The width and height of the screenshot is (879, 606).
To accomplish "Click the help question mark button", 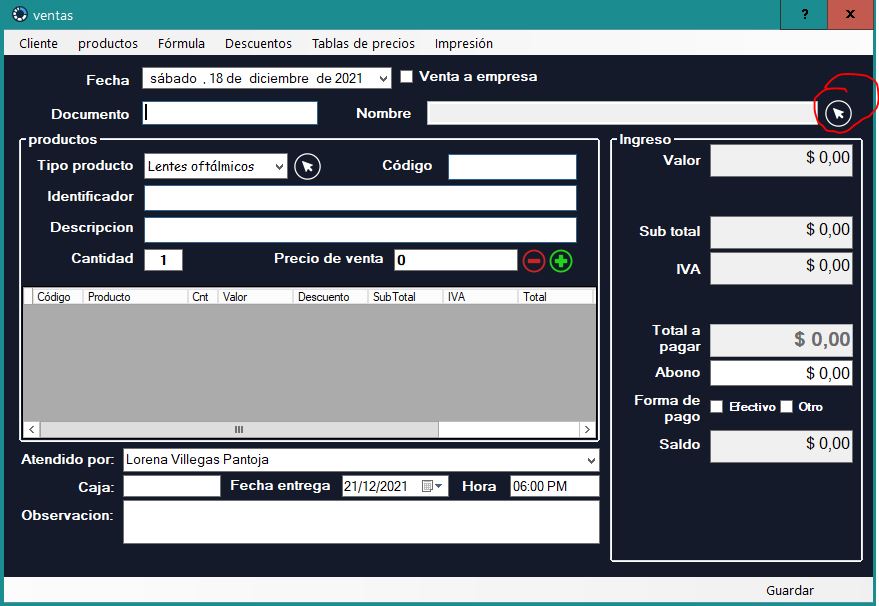I will (804, 15).
